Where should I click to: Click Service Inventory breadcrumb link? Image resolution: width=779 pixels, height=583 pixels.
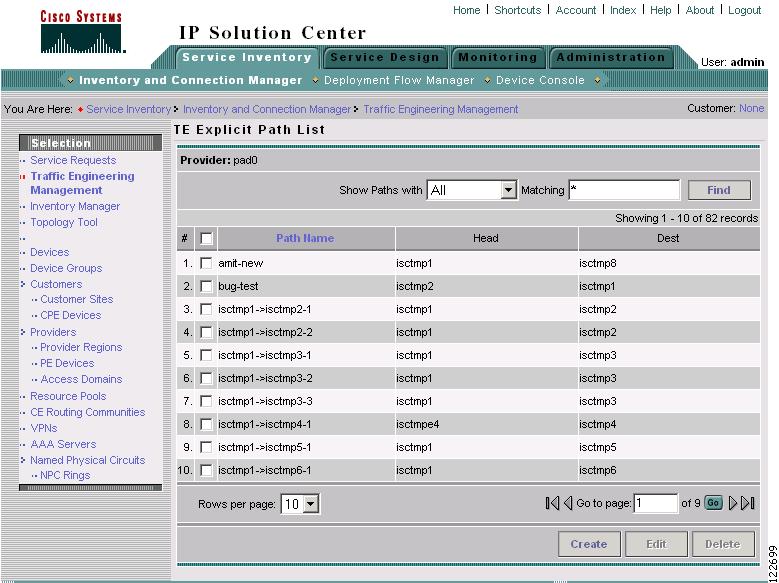tap(129, 109)
